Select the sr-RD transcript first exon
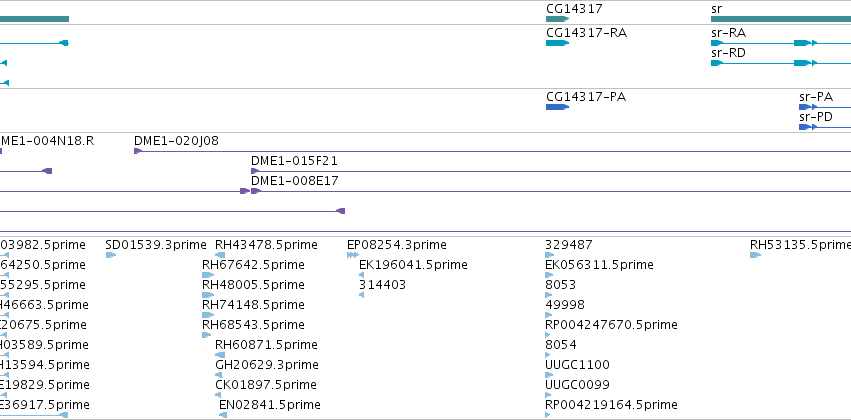Viewport: 851px width, 420px height. click(717, 63)
